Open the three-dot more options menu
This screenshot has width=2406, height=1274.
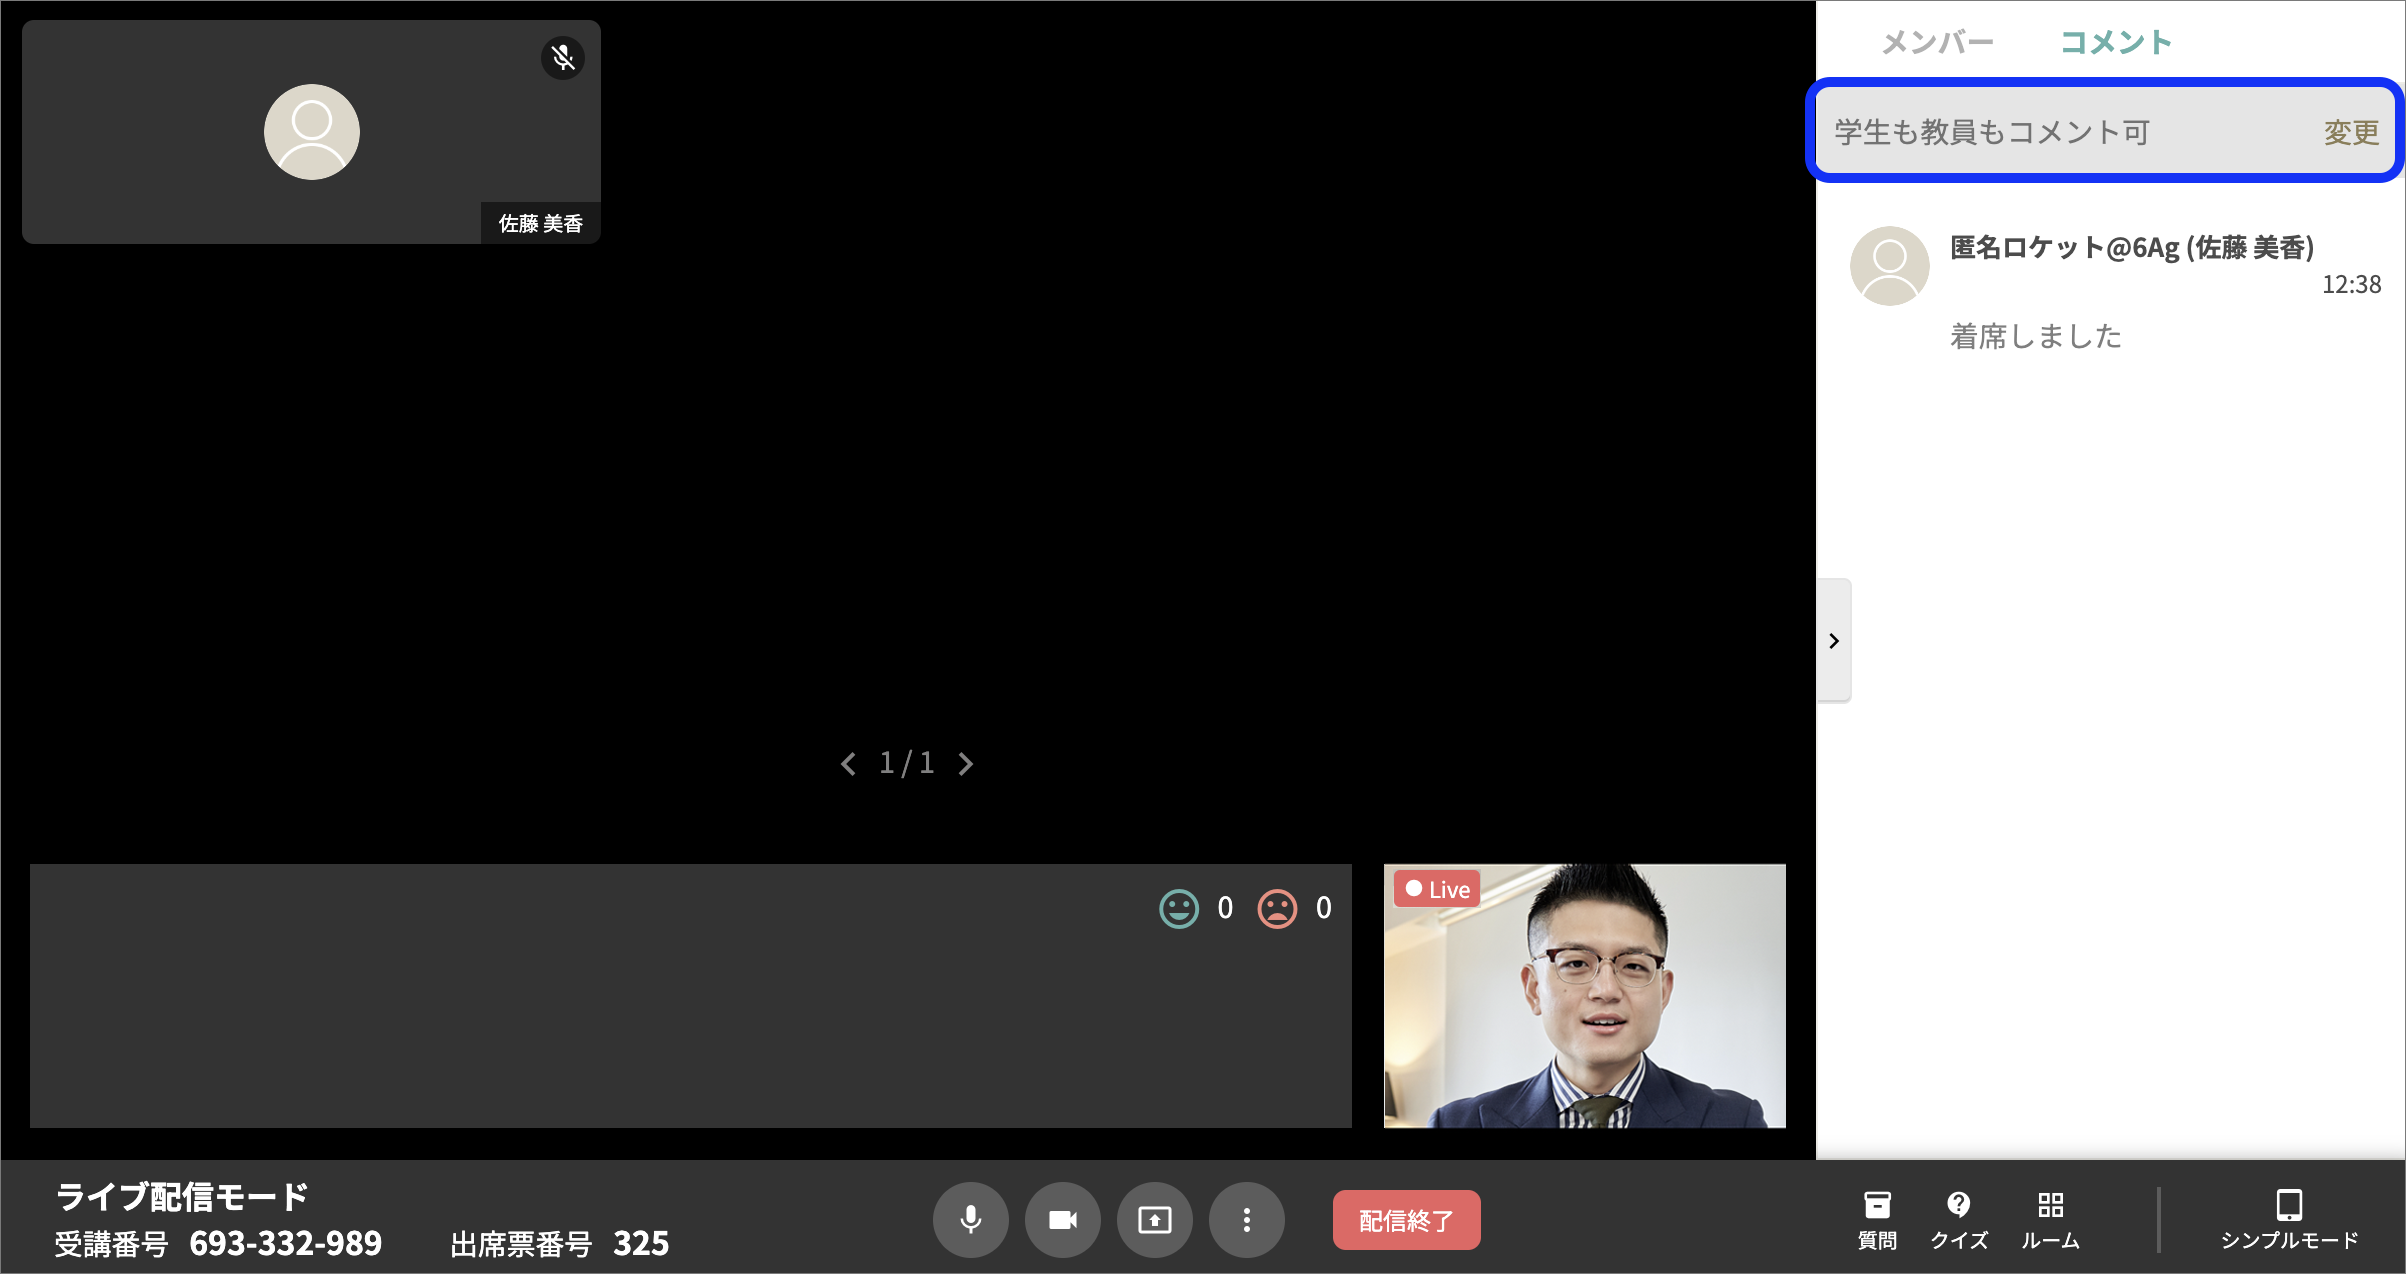1246,1220
